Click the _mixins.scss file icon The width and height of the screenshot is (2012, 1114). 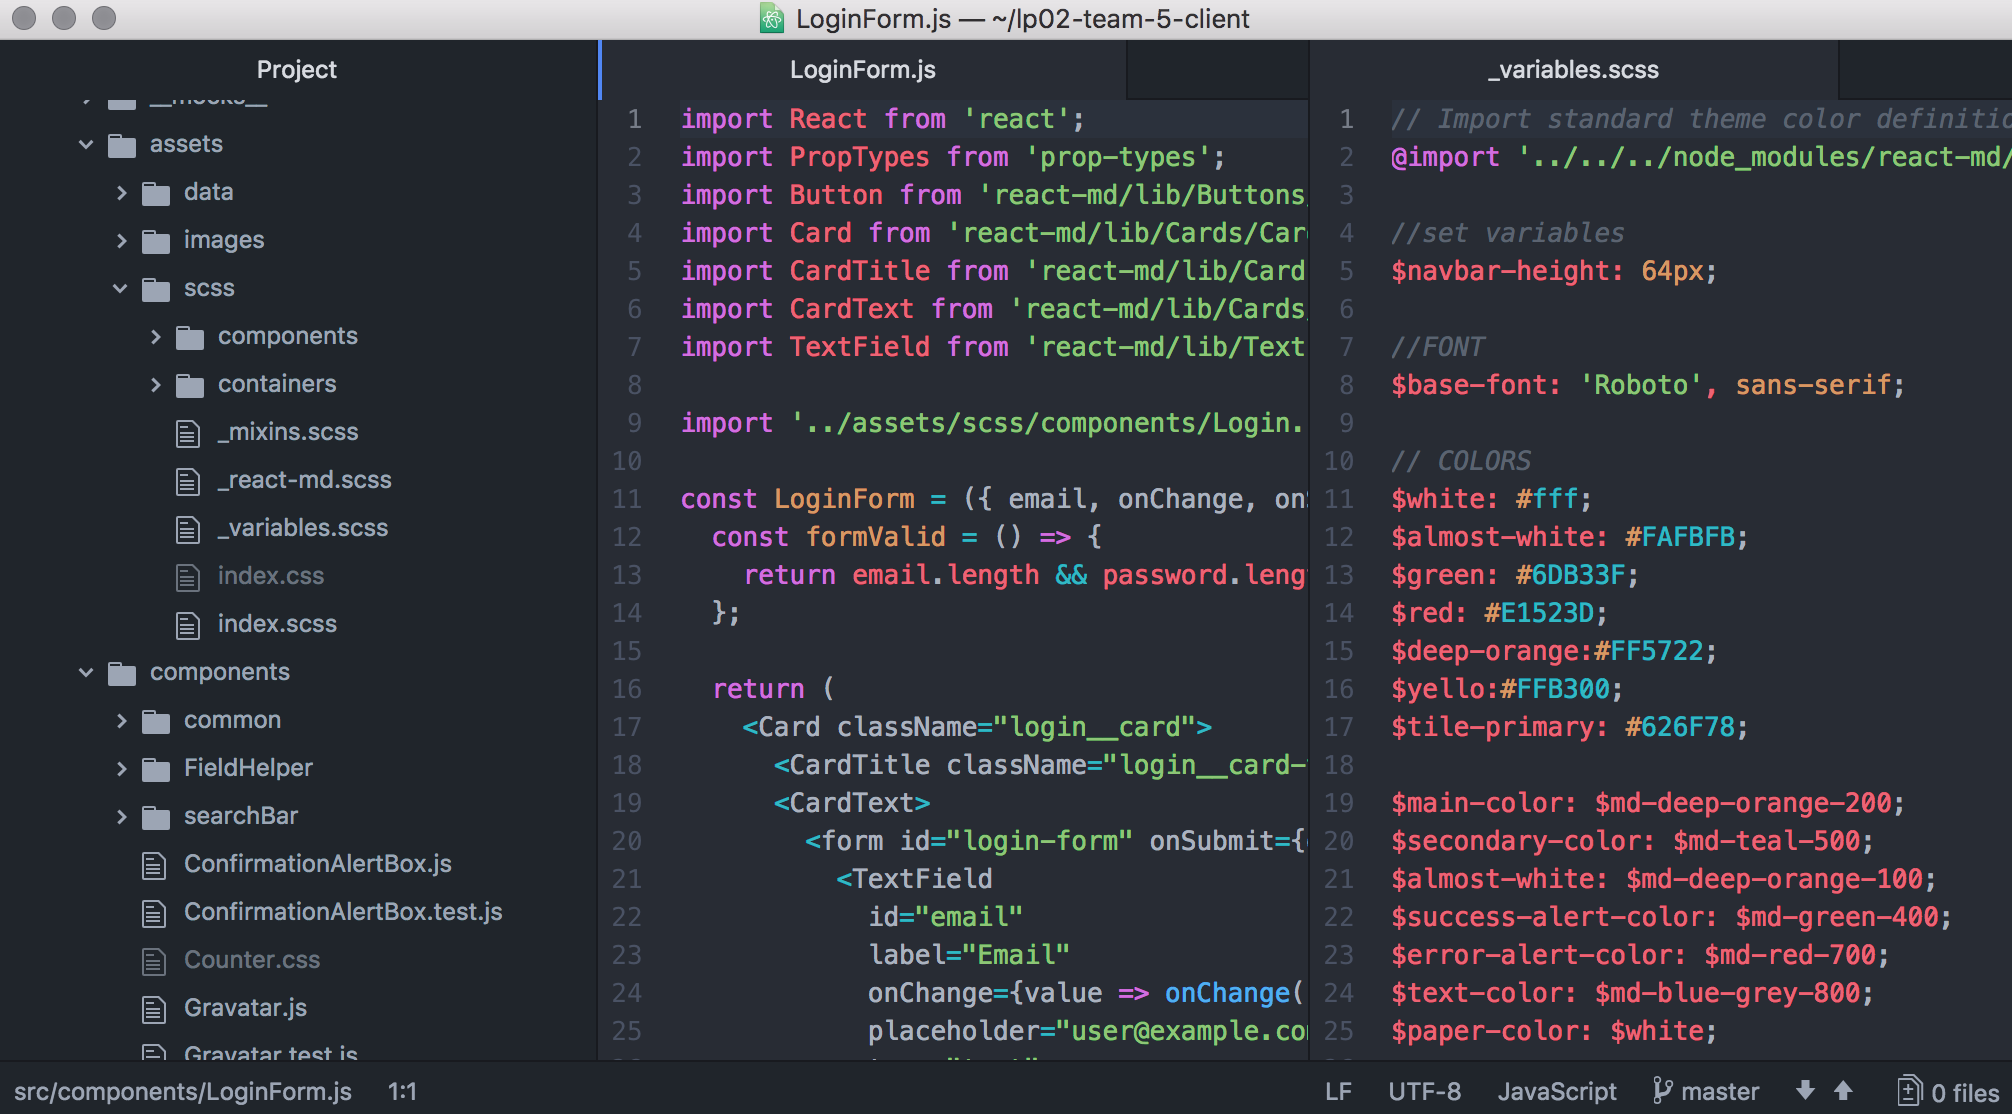click(x=188, y=434)
